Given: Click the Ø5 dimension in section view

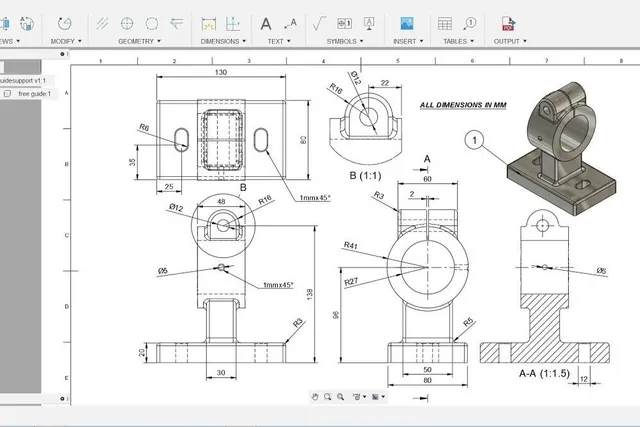Looking at the screenshot, I should click(x=601, y=271).
